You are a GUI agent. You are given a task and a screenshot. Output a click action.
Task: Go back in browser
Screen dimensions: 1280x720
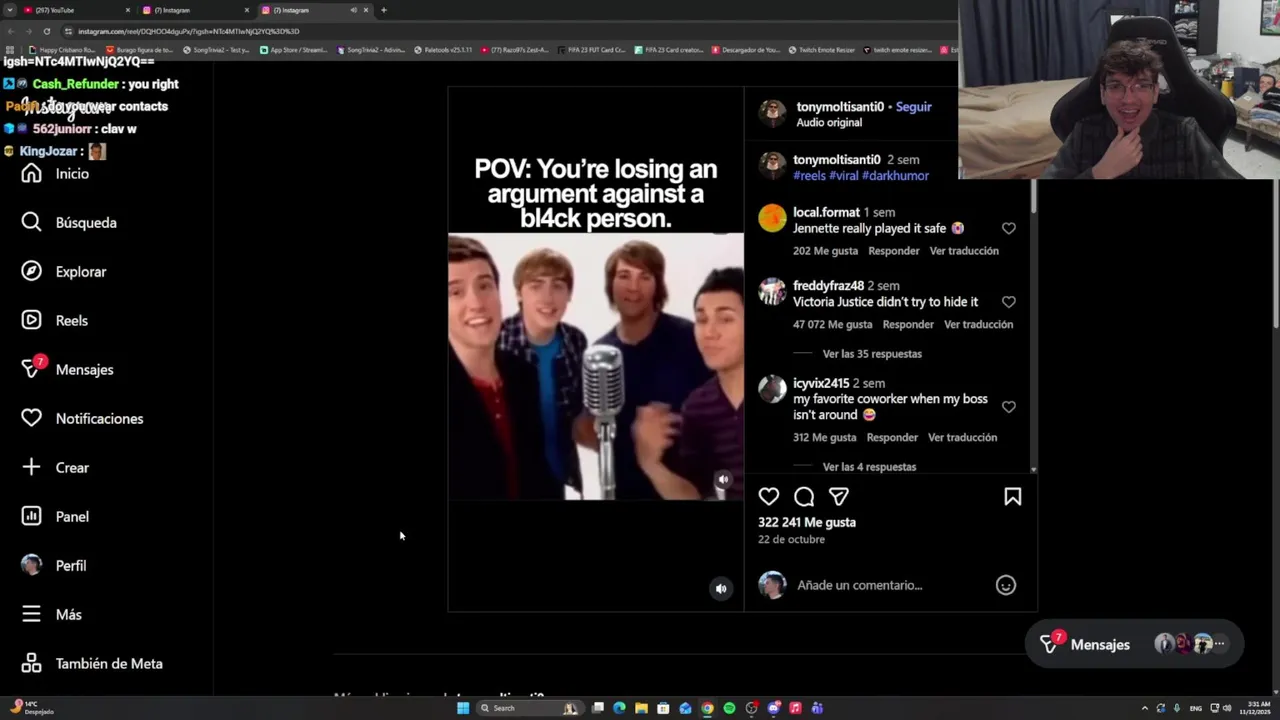(10, 31)
